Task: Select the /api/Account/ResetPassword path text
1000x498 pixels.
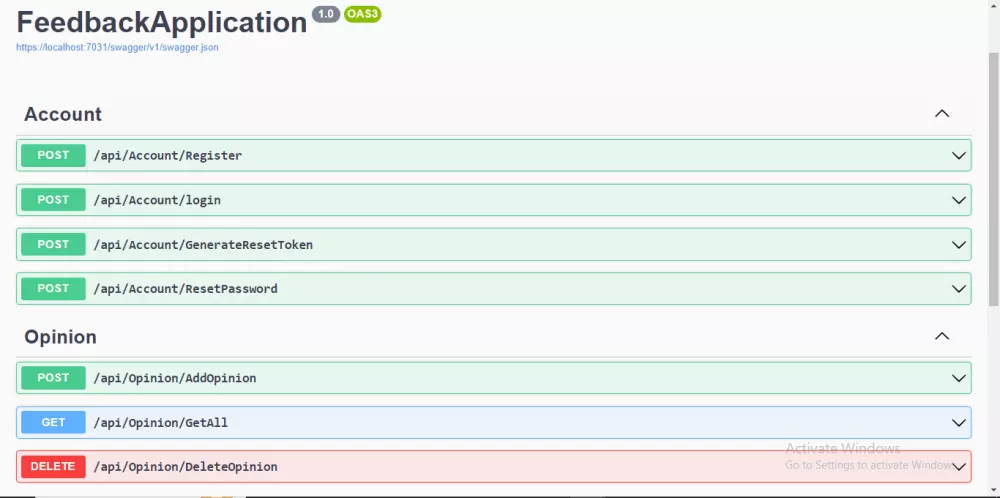Action: (186, 289)
